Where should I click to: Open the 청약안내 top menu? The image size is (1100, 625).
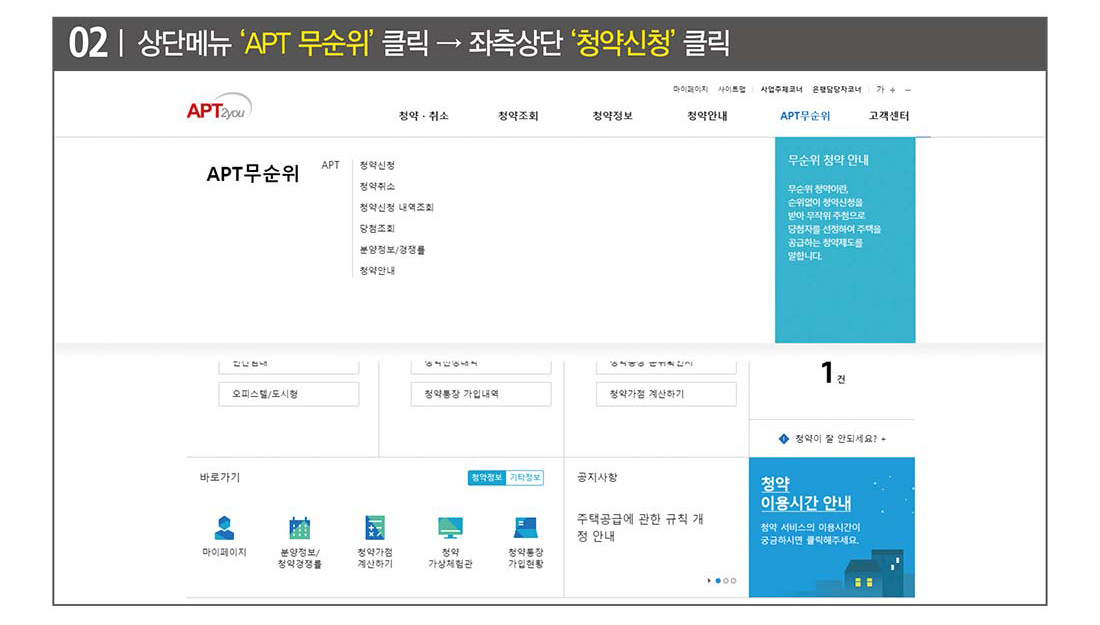pos(707,116)
